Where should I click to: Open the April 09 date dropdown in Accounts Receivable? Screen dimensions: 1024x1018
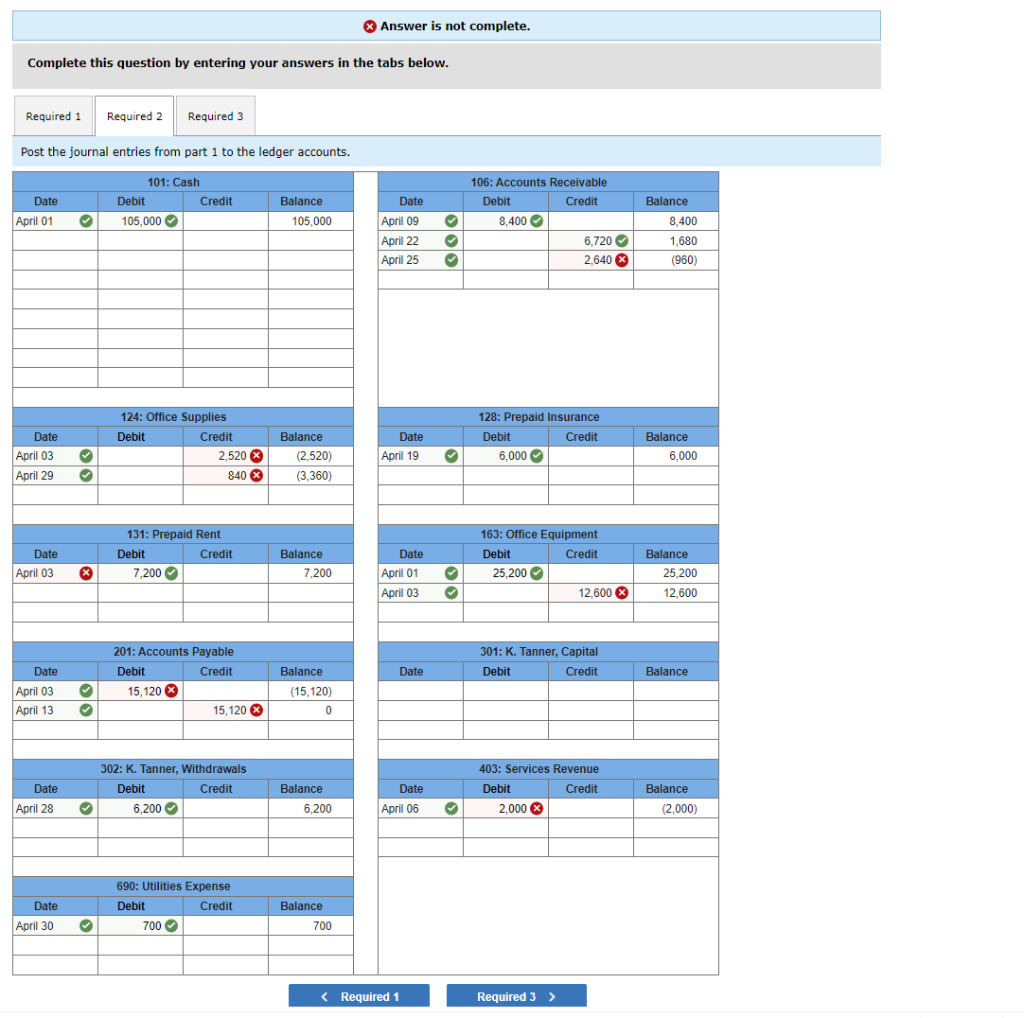412,221
